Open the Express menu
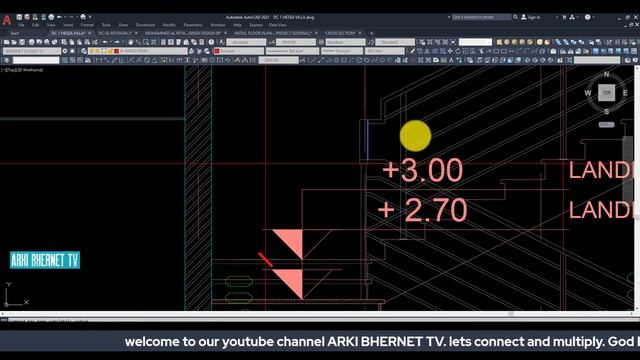This screenshot has width=640, height=360. [x=256, y=25]
